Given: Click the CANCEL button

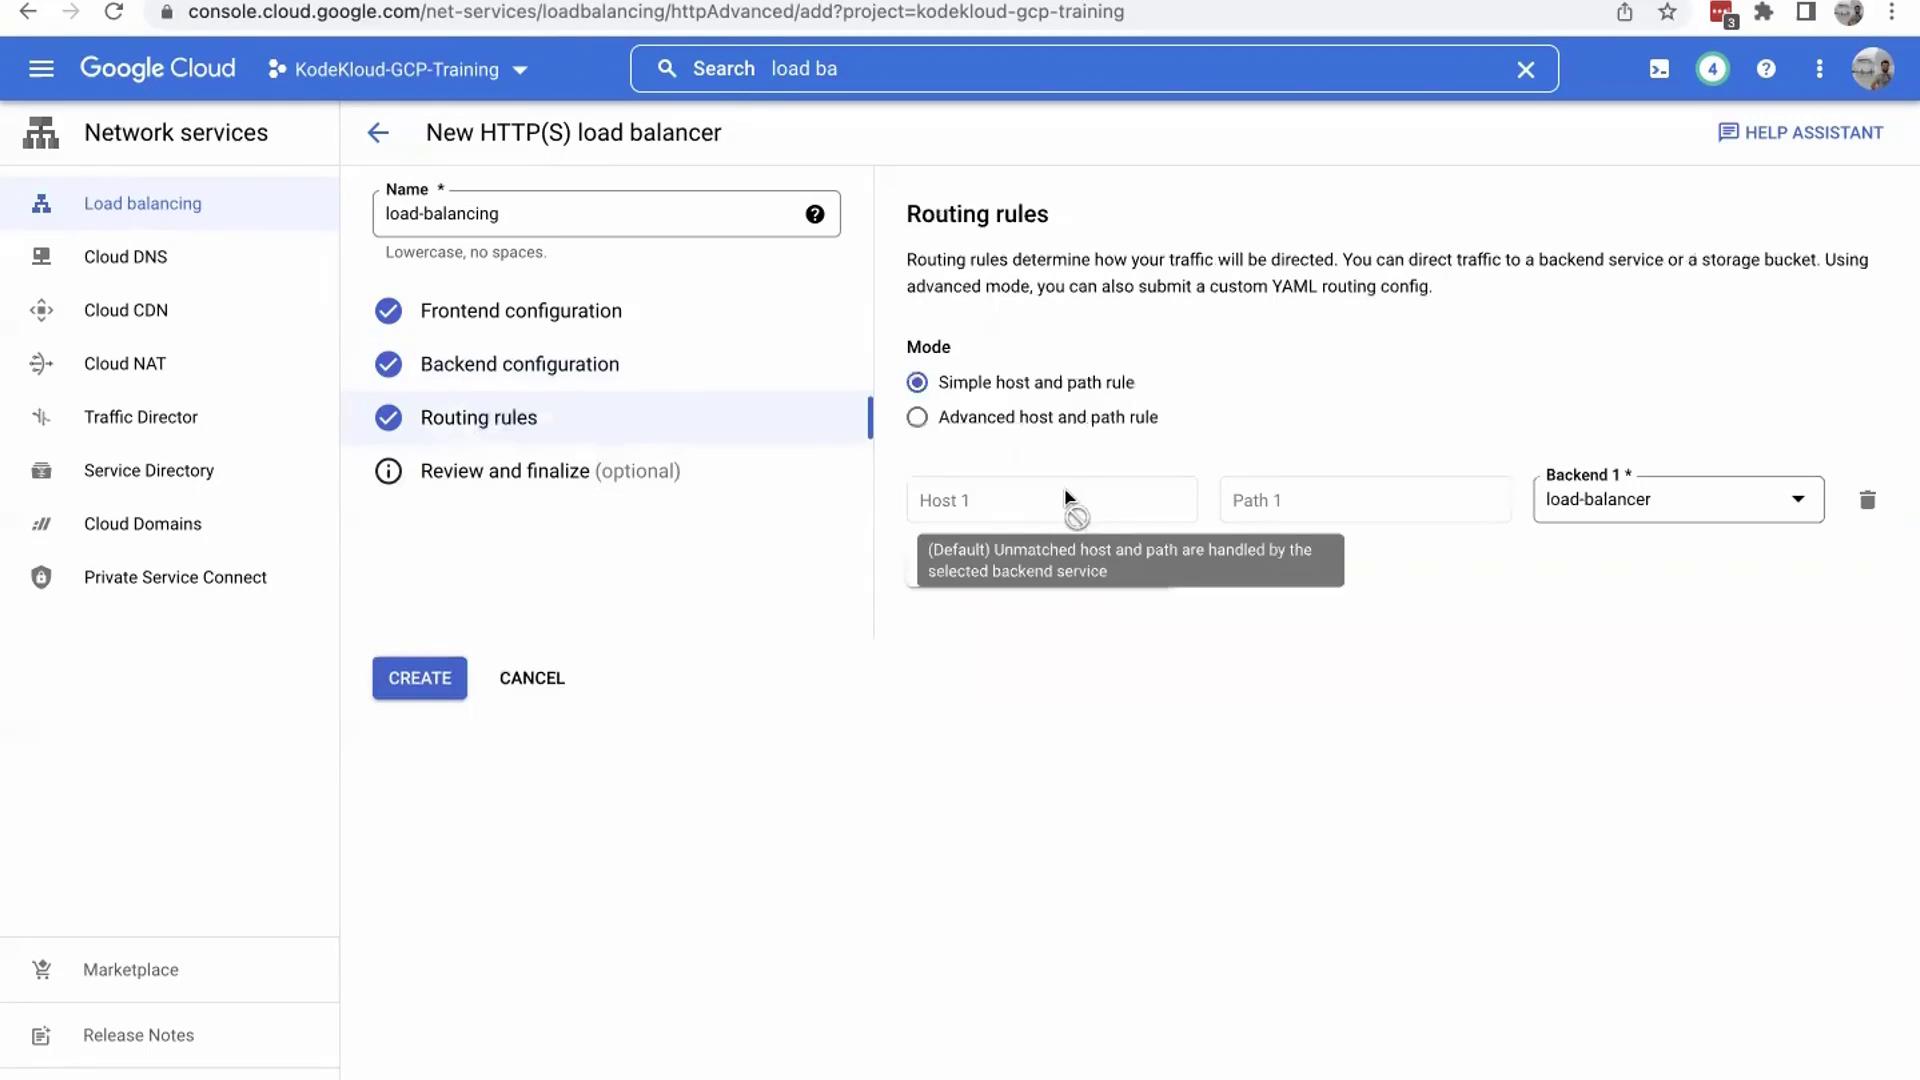Looking at the screenshot, I should coord(532,678).
